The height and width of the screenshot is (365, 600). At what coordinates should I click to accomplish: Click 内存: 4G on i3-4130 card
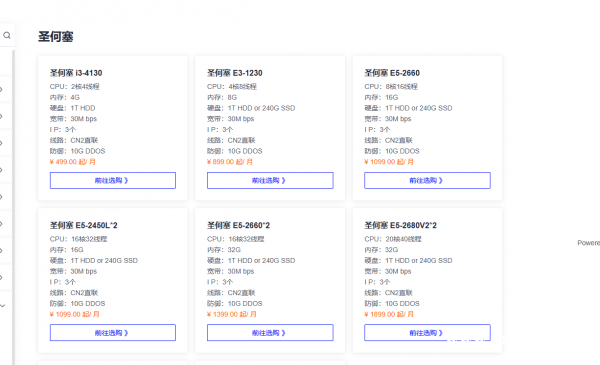click(x=65, y=97)
